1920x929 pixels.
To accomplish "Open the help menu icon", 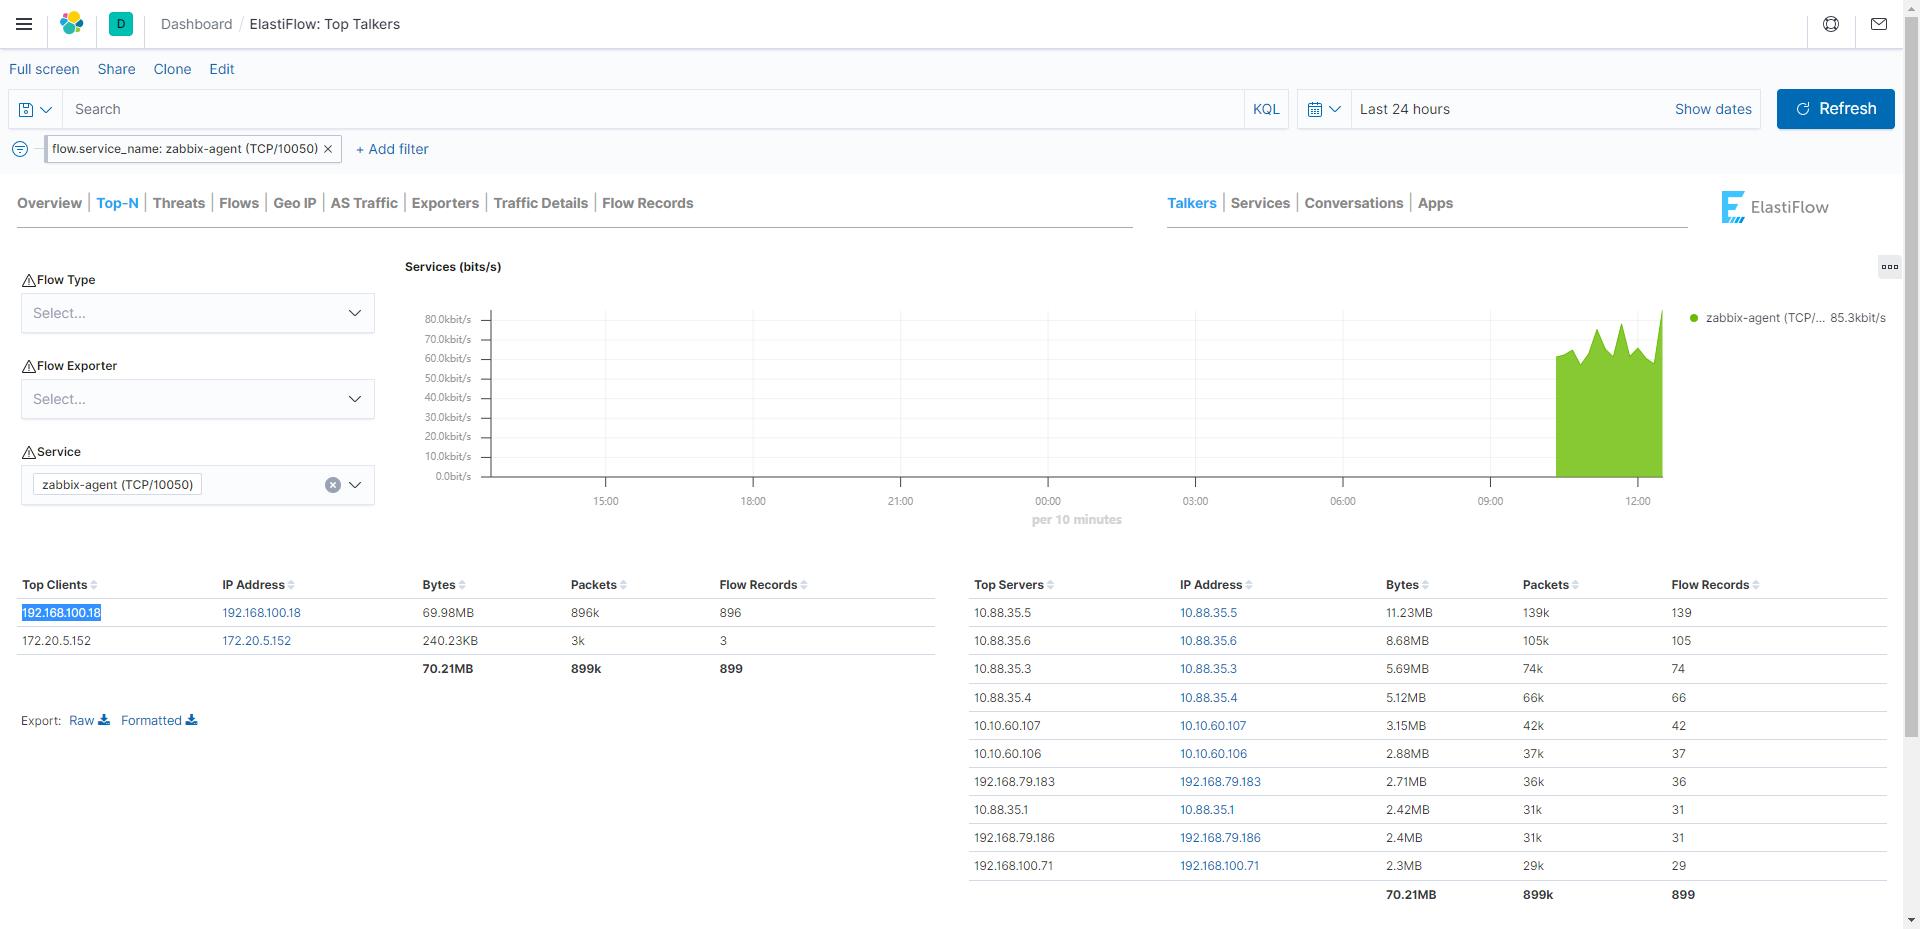I will pyautogui.click(x=1831, y=24).
